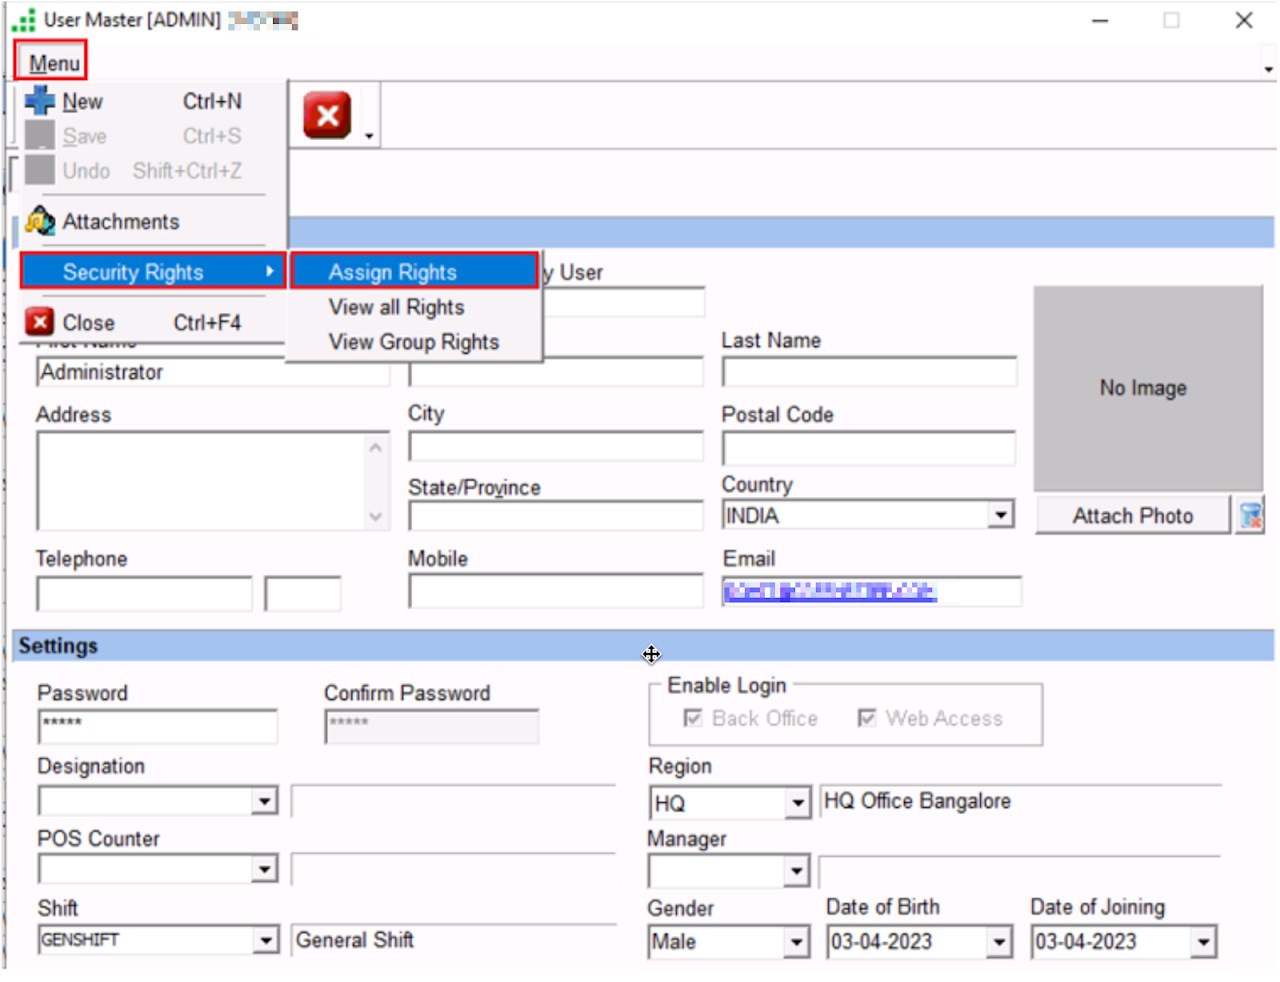This screenshot has height=982, width=1280.
Task: Open the dropdown arrow beside red X
Action: point(369,136)
